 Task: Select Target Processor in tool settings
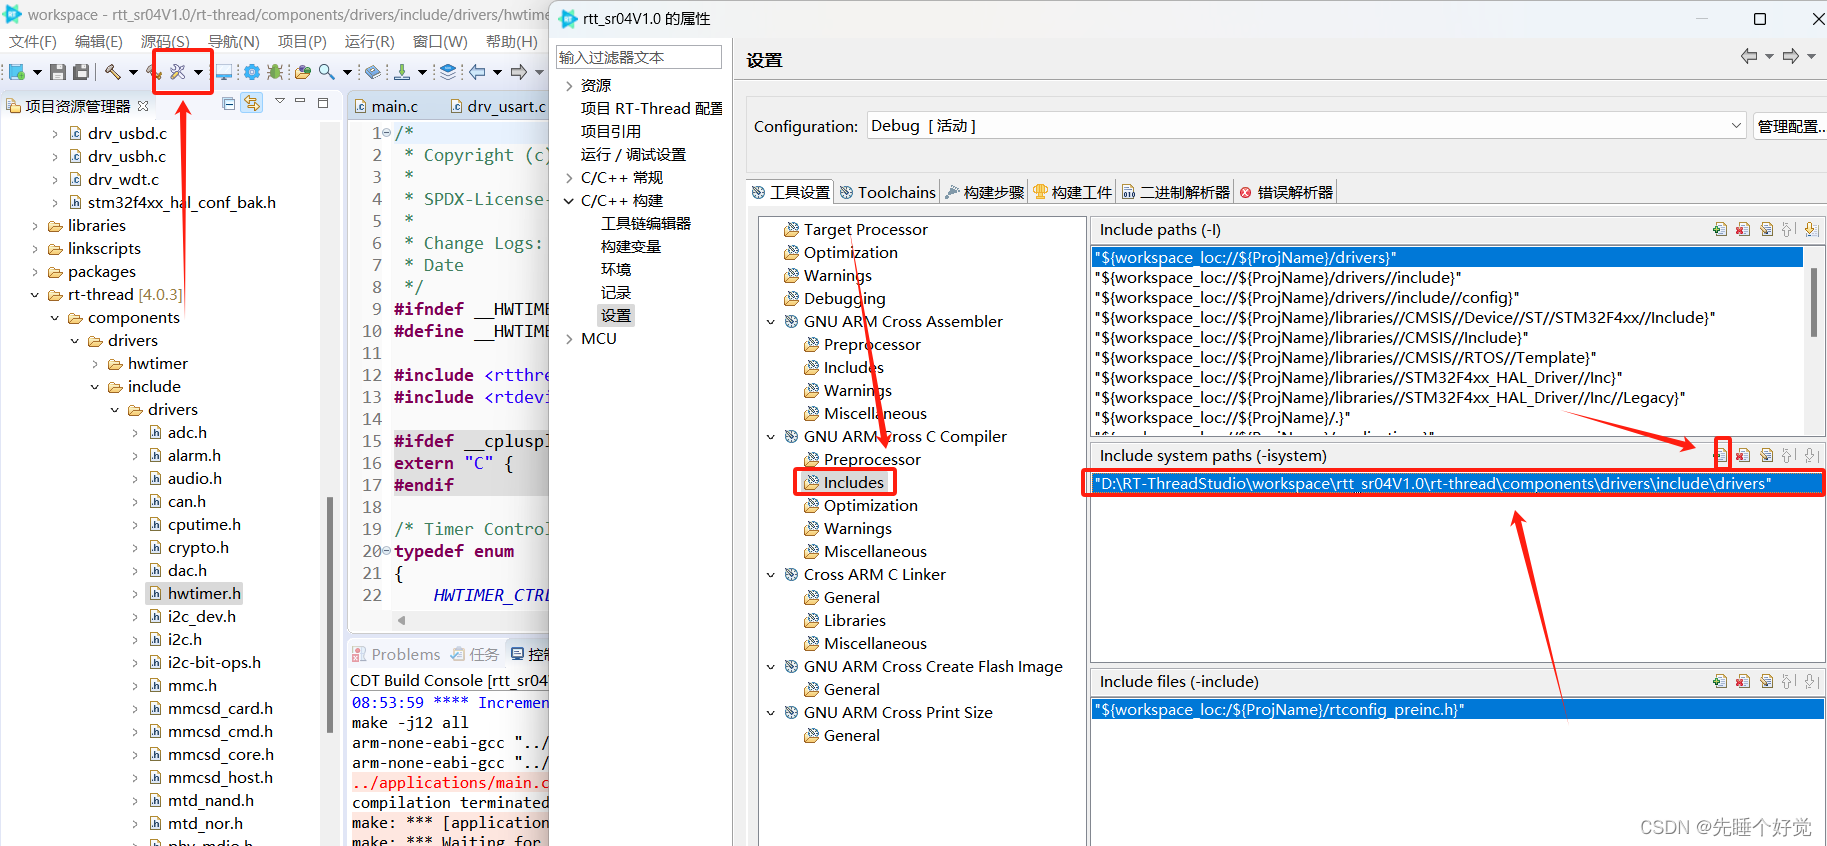[865, 230]
